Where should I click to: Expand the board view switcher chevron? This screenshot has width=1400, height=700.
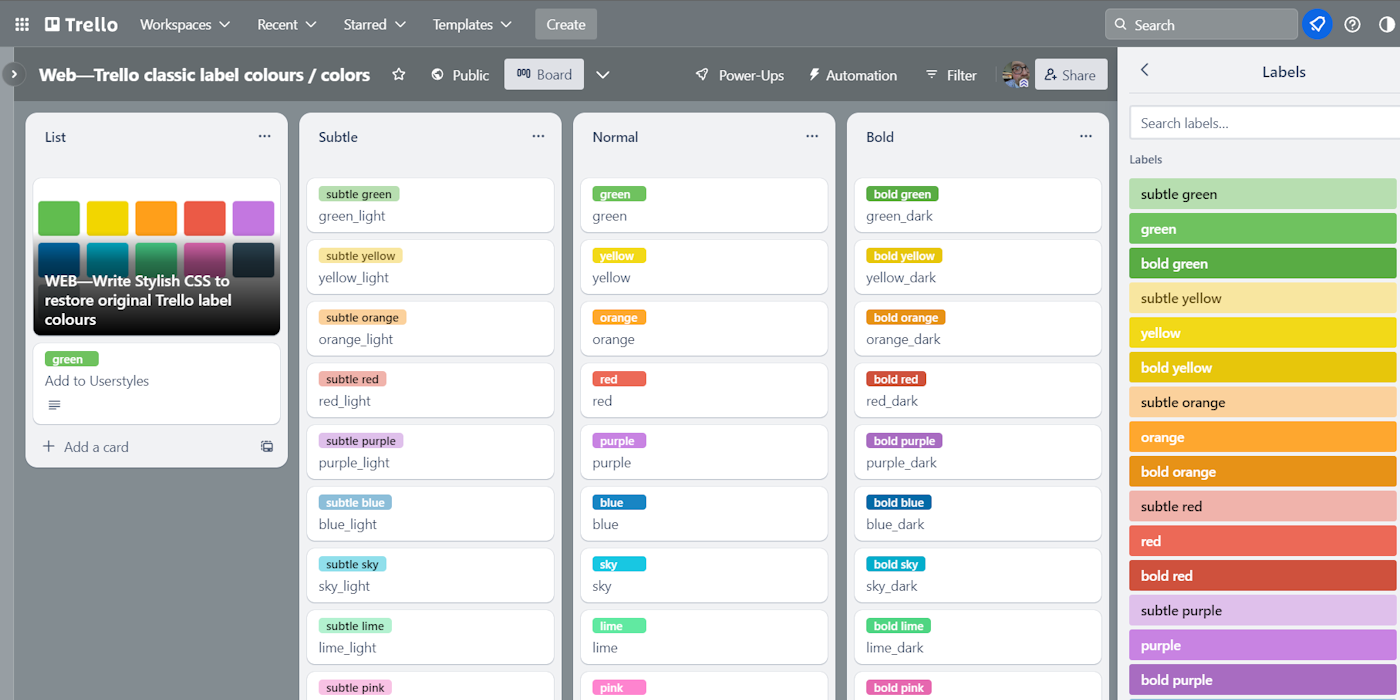tap(603, 74)
